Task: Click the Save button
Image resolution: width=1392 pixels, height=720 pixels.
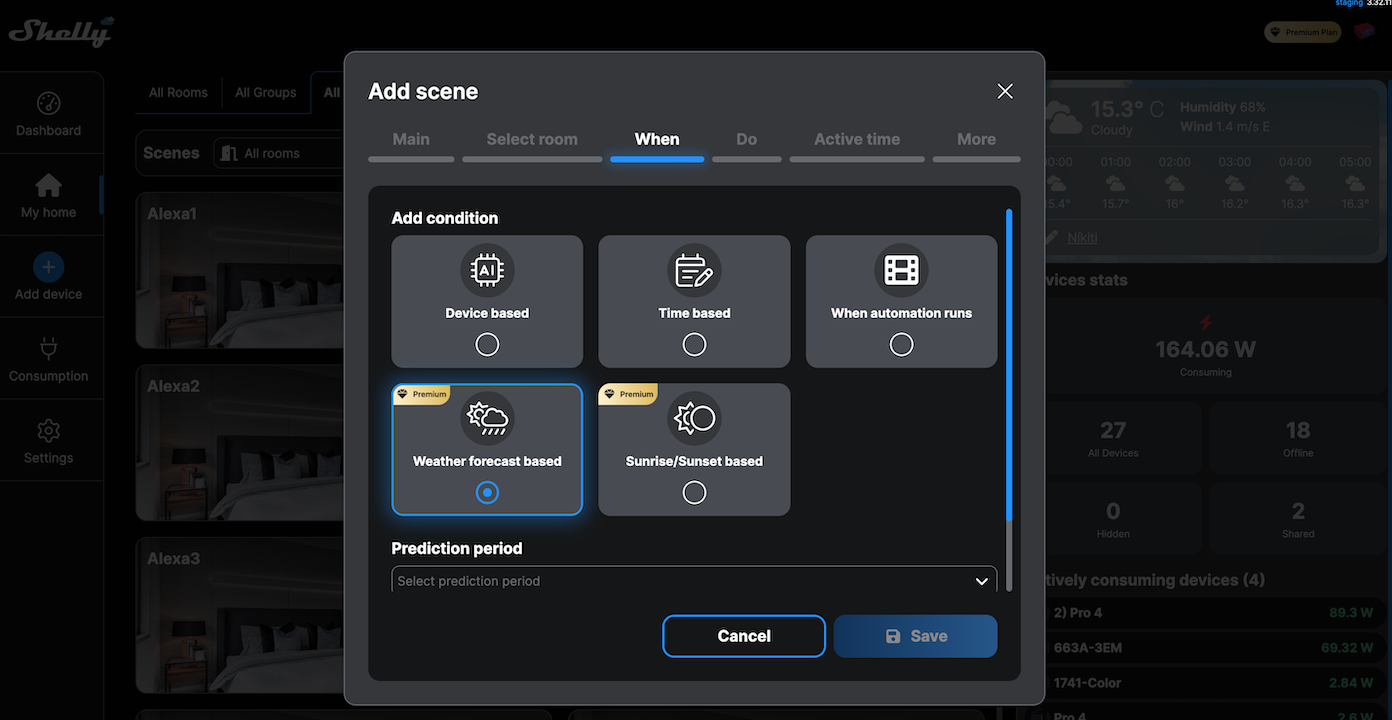Action: tap(915, 636)
